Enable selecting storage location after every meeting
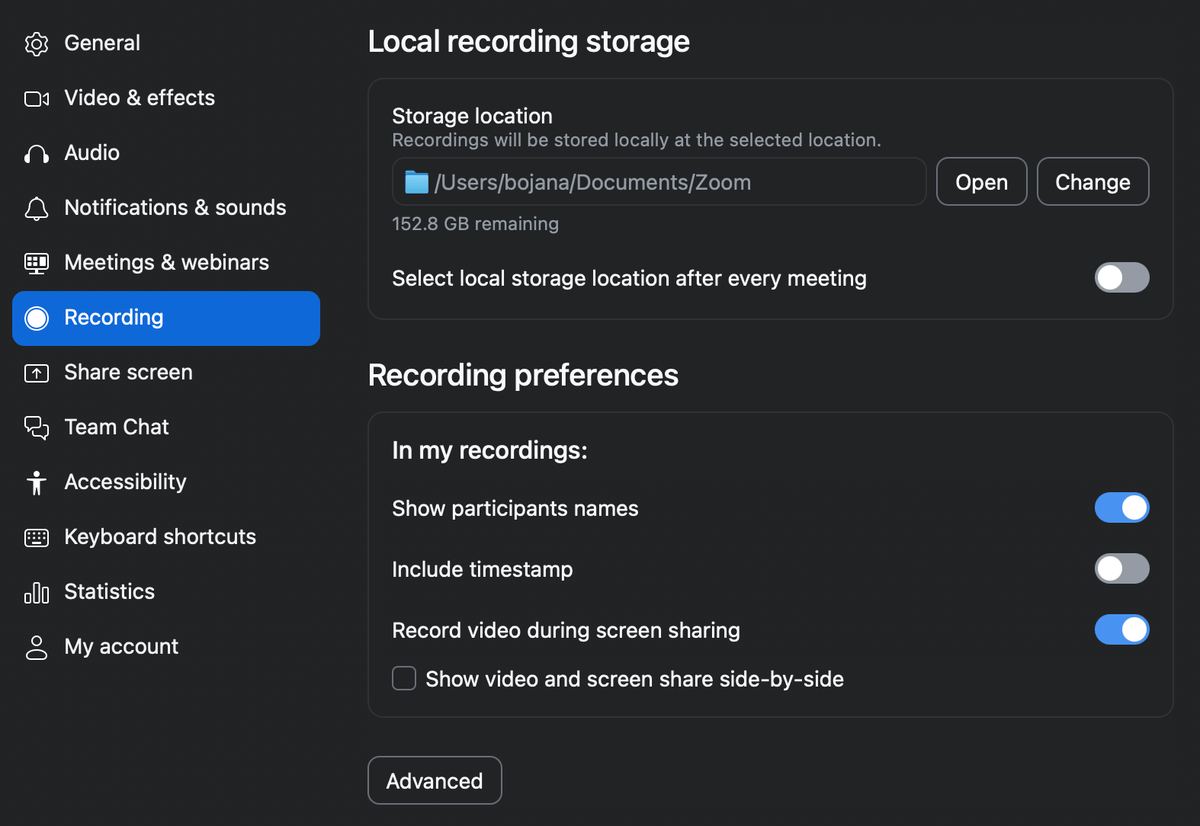This screenshot has width=1200, height=826. coord(1122,277)
